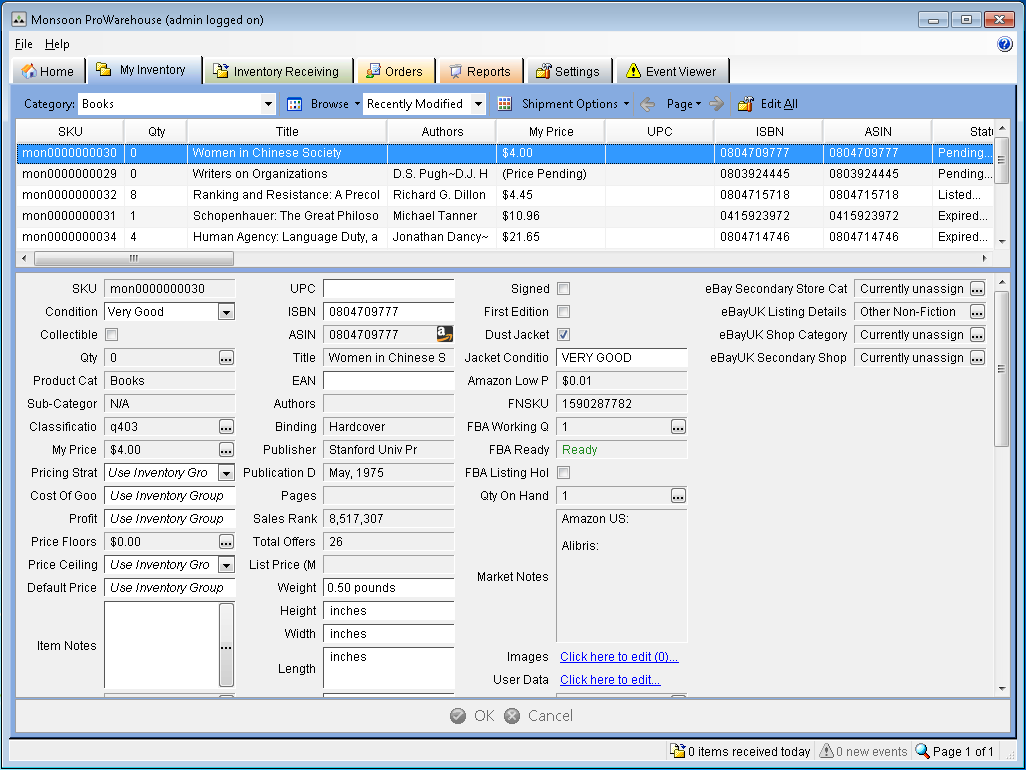This screenshot has width=1026, height=770.
Task: Open Qty ellipsis editor button
Action: click(x=226, y=358)
